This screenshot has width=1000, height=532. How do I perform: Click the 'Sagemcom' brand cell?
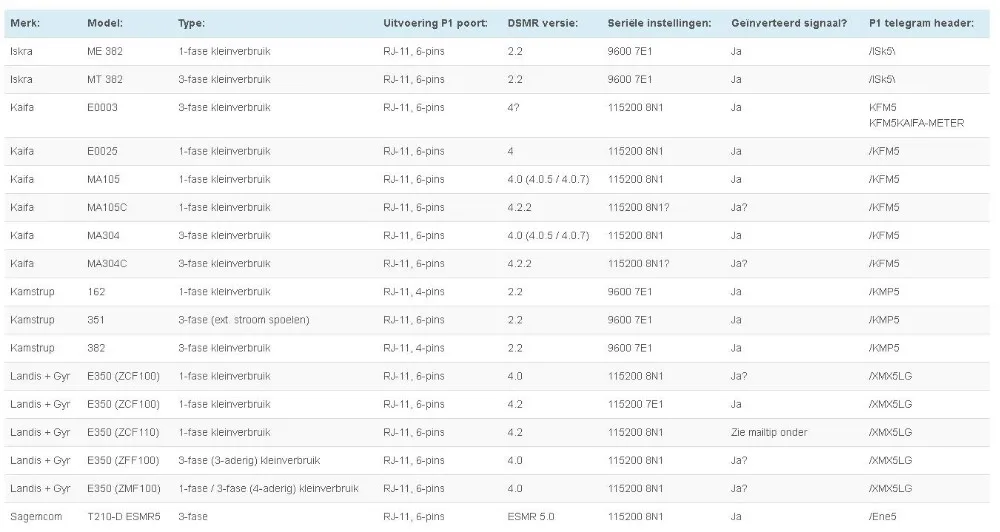pyautogui.click(x=36, y=517)
